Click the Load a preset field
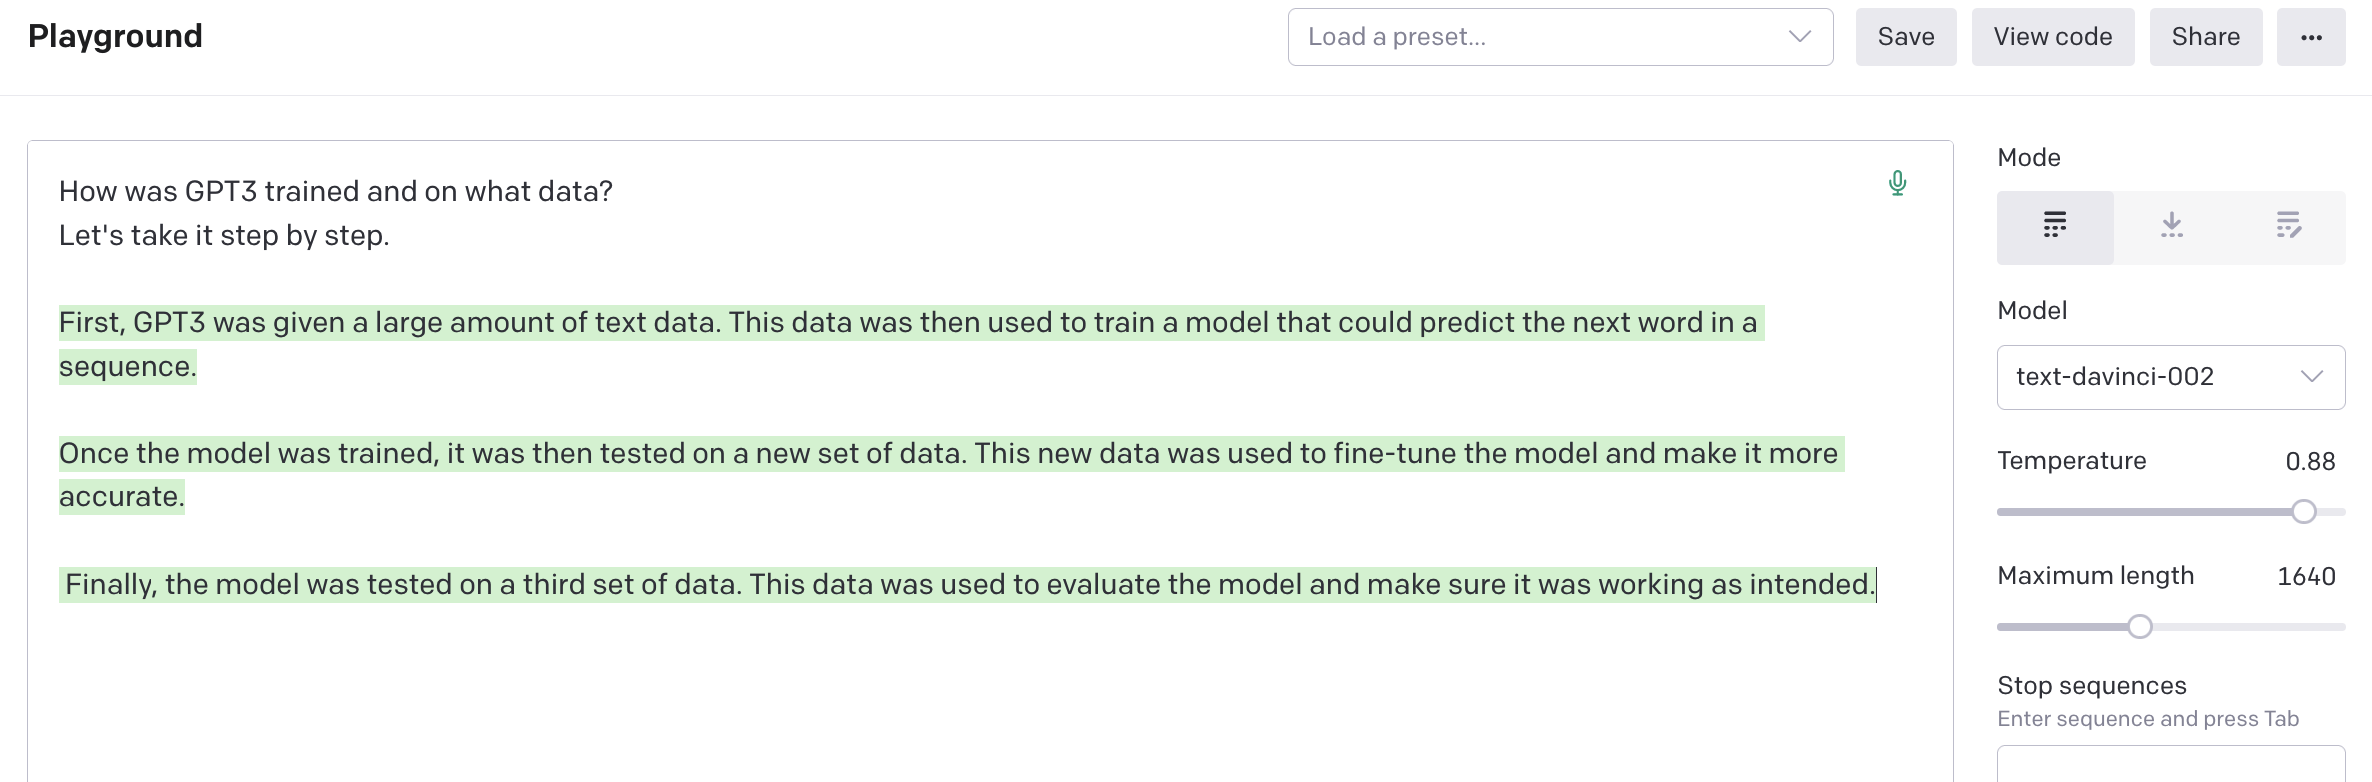 pyautogui.click(x=1560, y=37)
